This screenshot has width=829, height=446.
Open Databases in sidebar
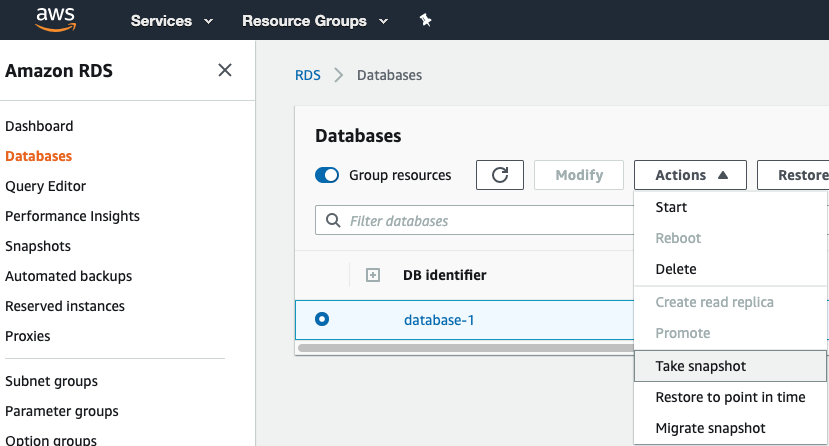38,156
